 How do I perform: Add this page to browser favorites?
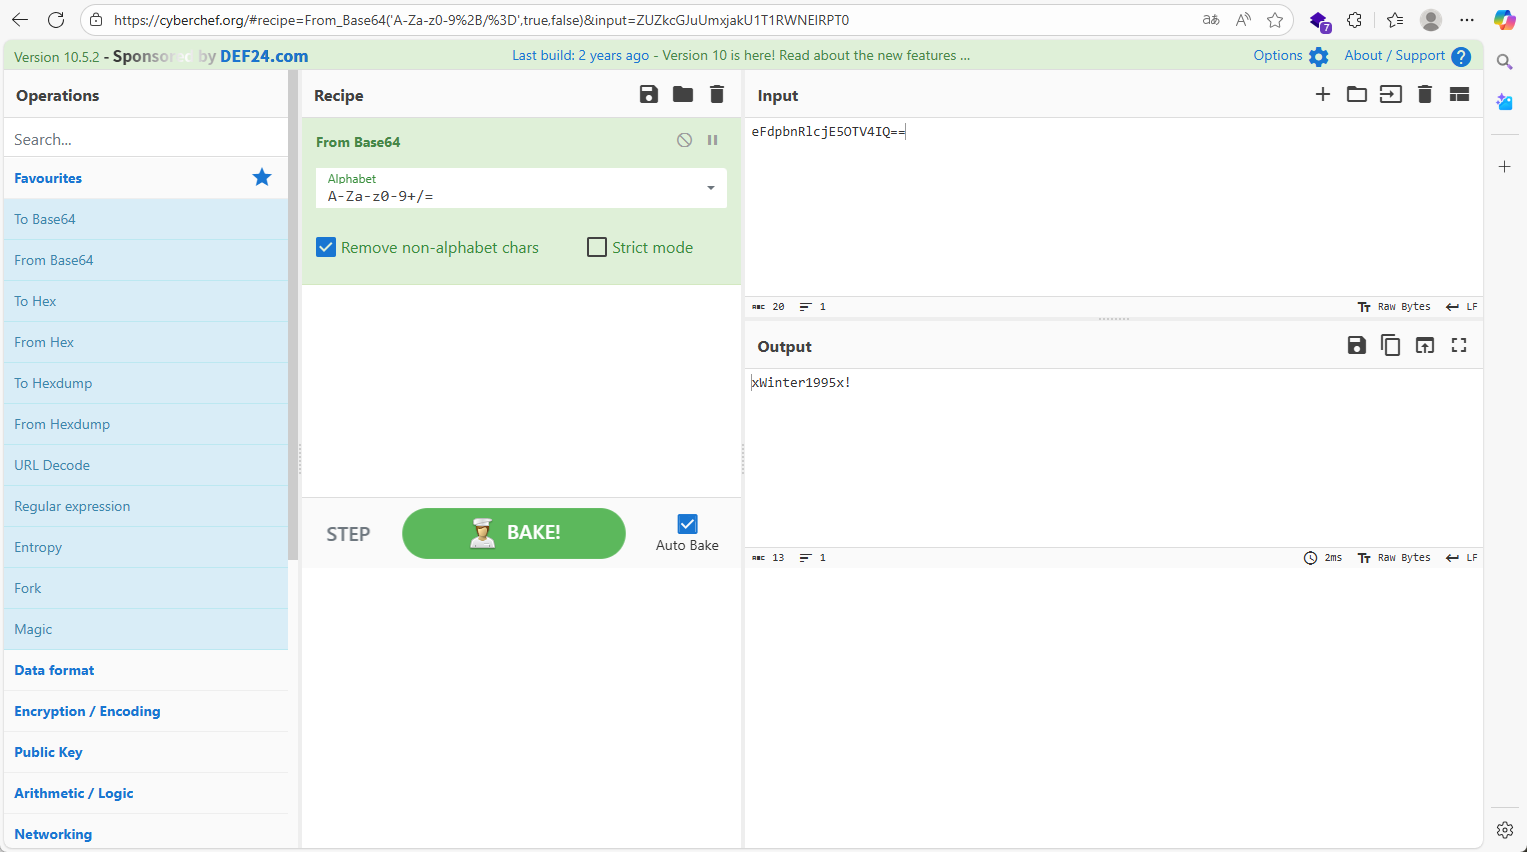(x=1275, y=20)
